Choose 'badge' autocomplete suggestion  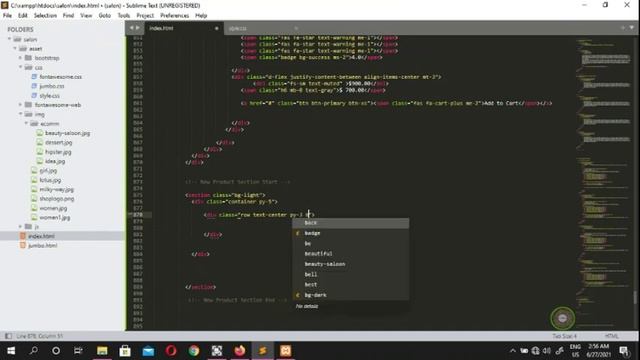coord(351,233)
